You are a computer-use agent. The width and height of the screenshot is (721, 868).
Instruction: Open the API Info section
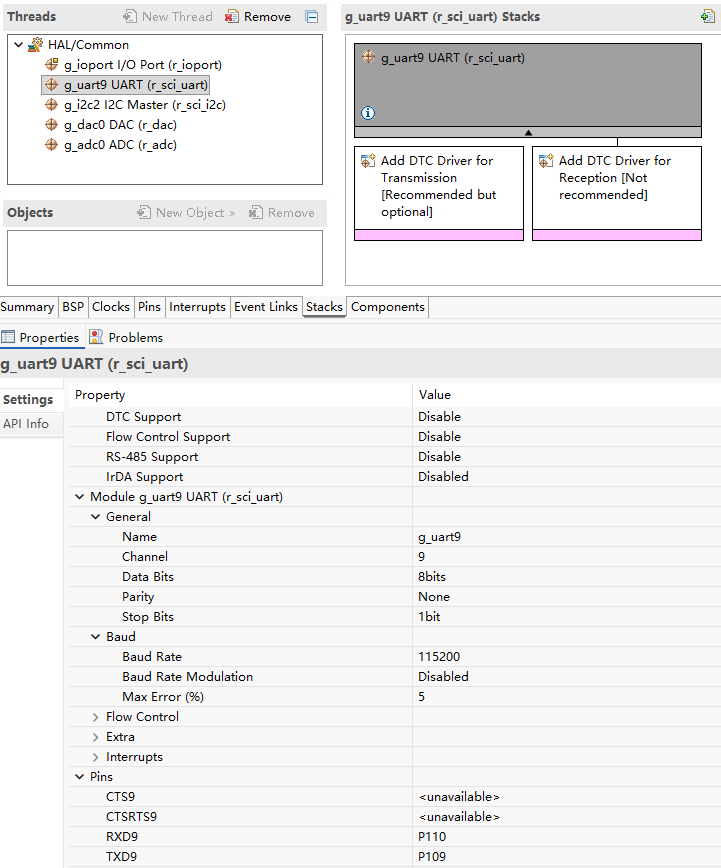click(x=26, y=423)
